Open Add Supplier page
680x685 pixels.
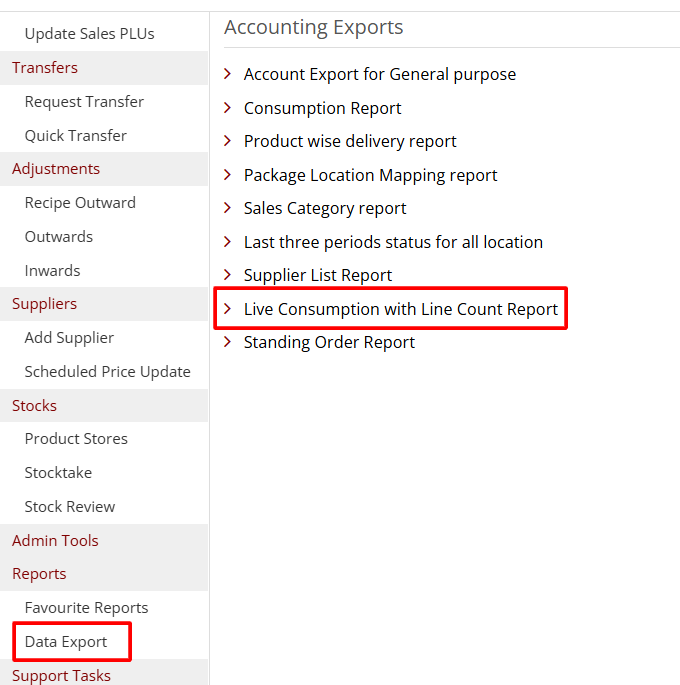coord(69,338)
